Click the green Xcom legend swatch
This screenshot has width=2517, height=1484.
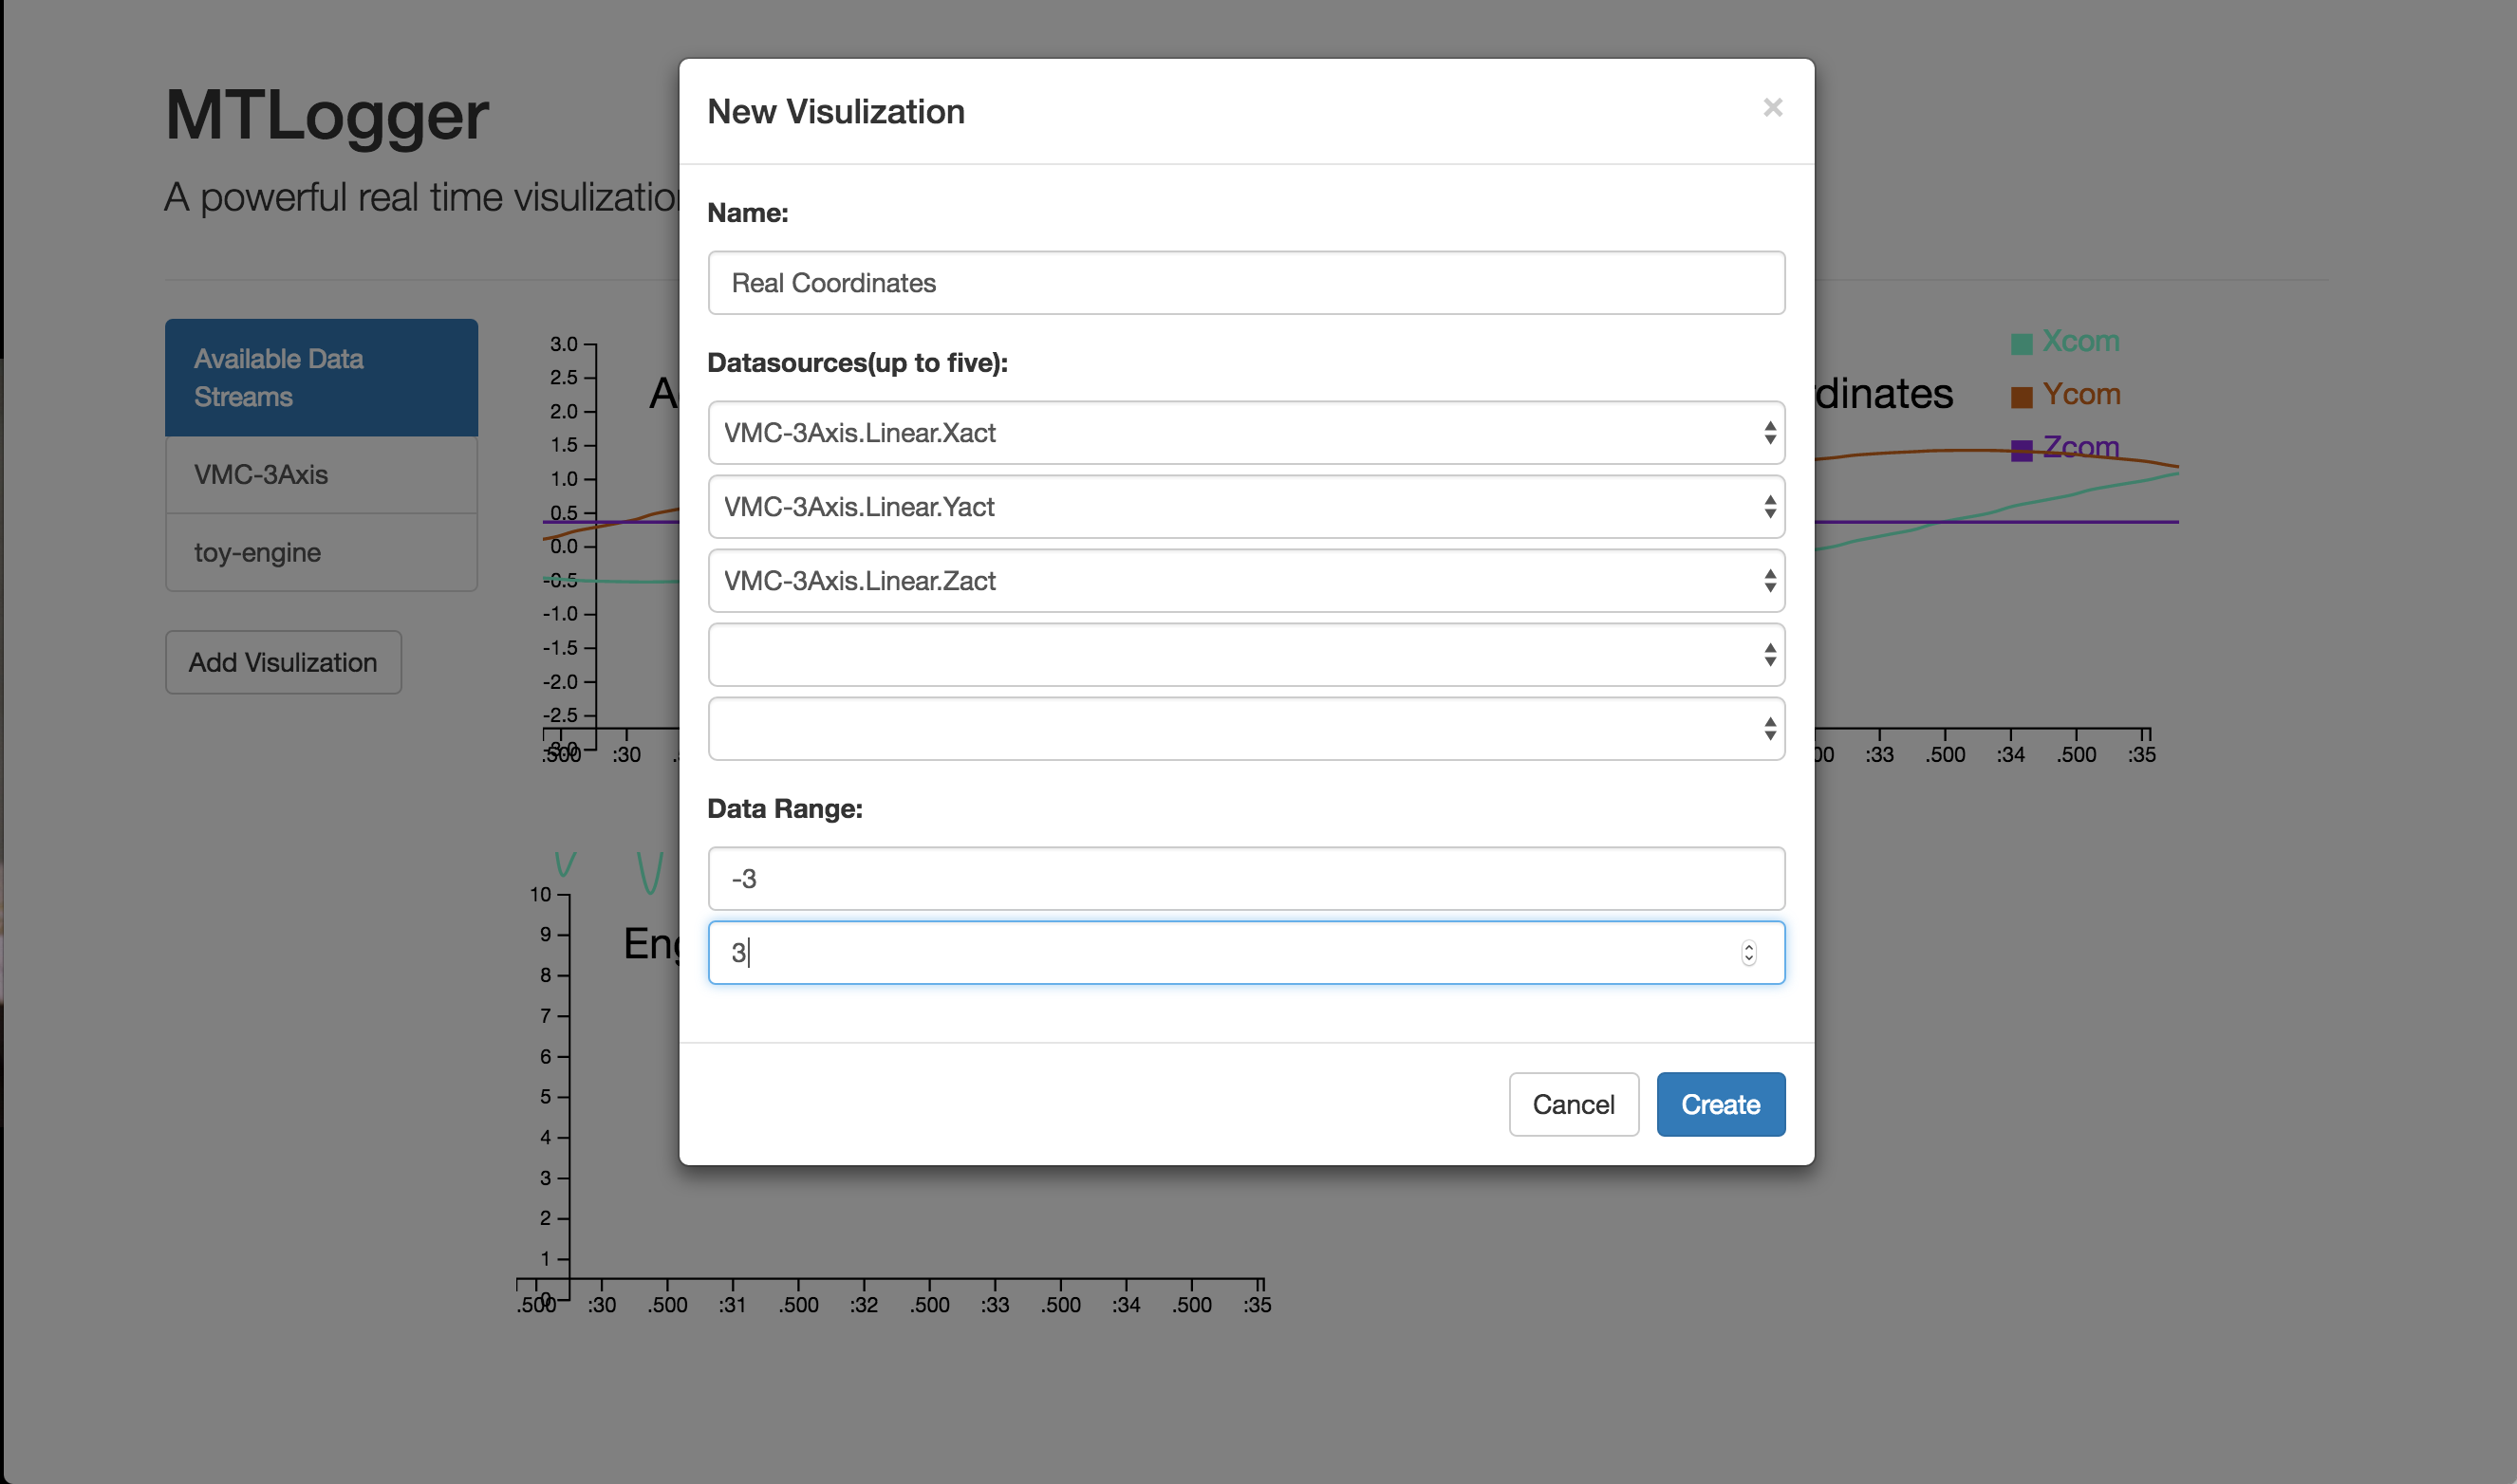pos(2021,344)
